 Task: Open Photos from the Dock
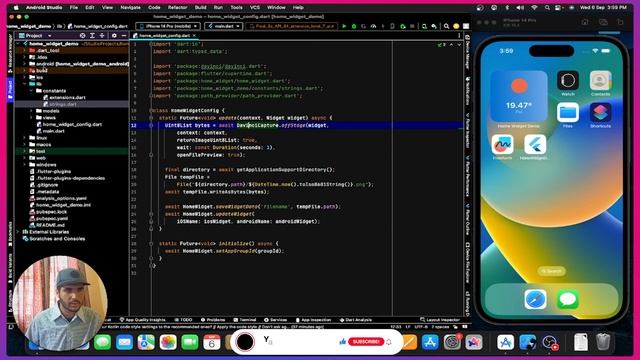168,342
